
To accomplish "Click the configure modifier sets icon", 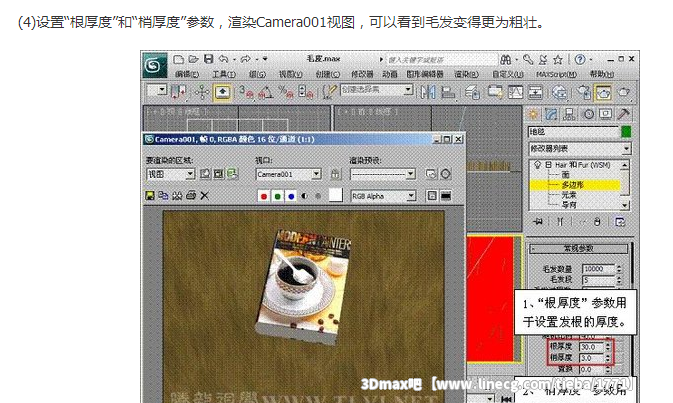I will coord(620,222).
